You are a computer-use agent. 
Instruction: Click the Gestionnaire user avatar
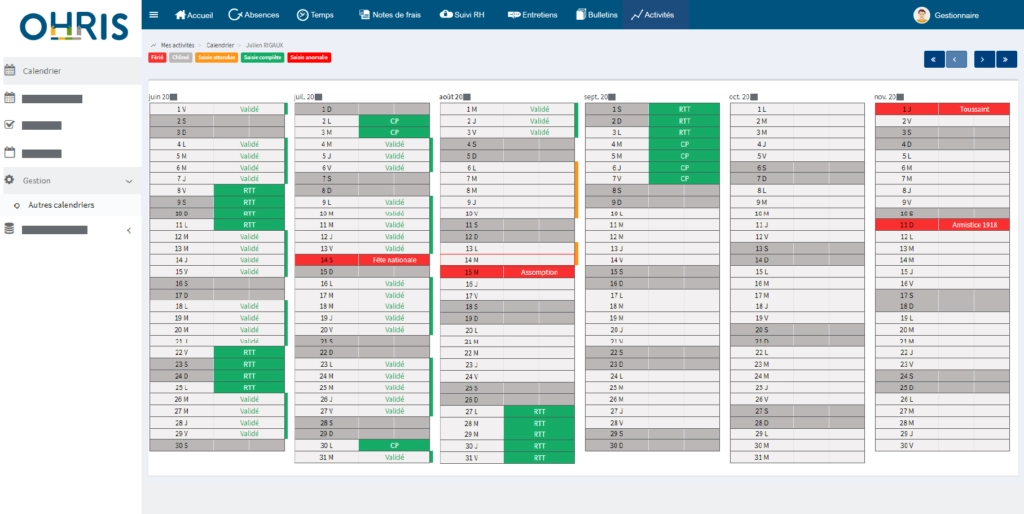click(921, 15)
